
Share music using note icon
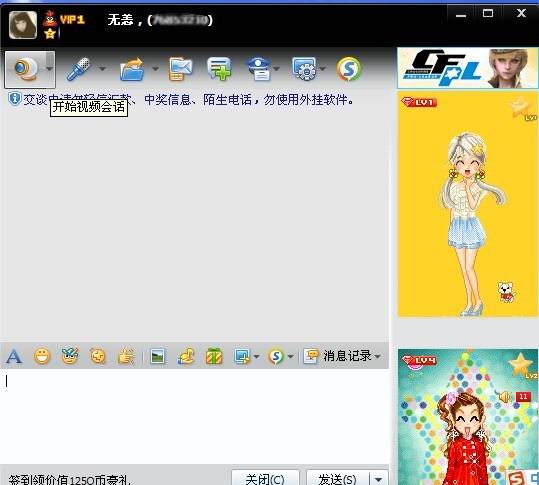(186, 356)
